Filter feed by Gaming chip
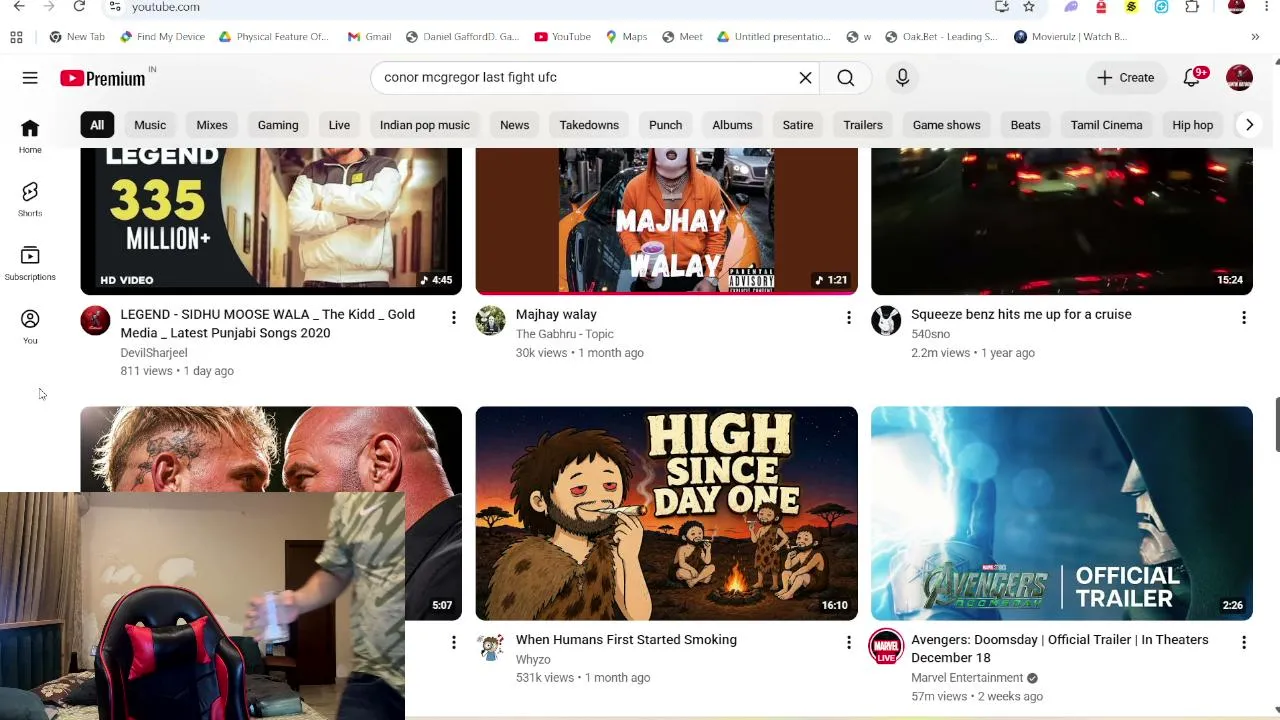Image resolution: width=1280 pixels, height=720 pixels. 278,125
